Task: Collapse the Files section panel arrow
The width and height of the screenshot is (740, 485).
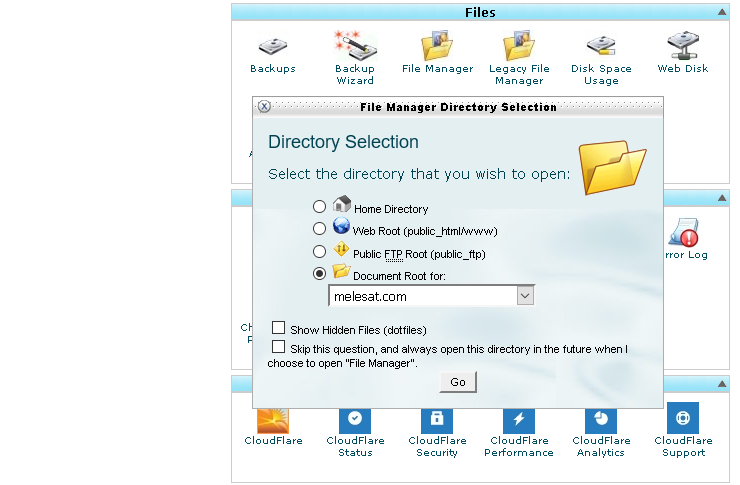Action: click(722, 13)
